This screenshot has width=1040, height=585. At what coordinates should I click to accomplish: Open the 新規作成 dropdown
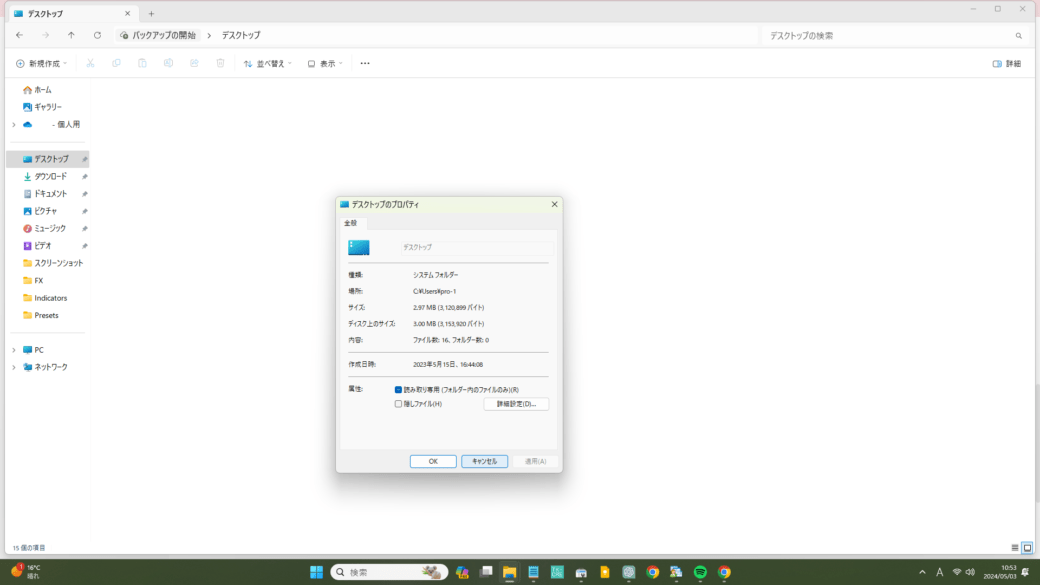point(41,64)
